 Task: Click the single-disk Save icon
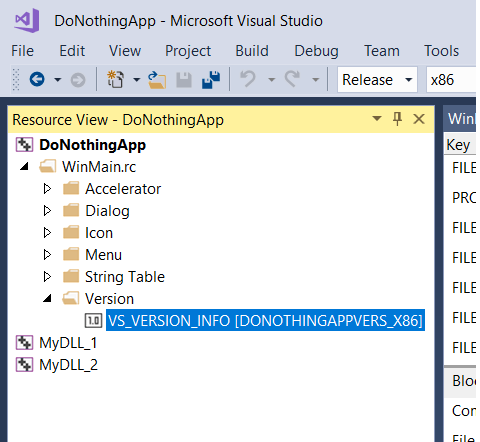click(184, 80)
